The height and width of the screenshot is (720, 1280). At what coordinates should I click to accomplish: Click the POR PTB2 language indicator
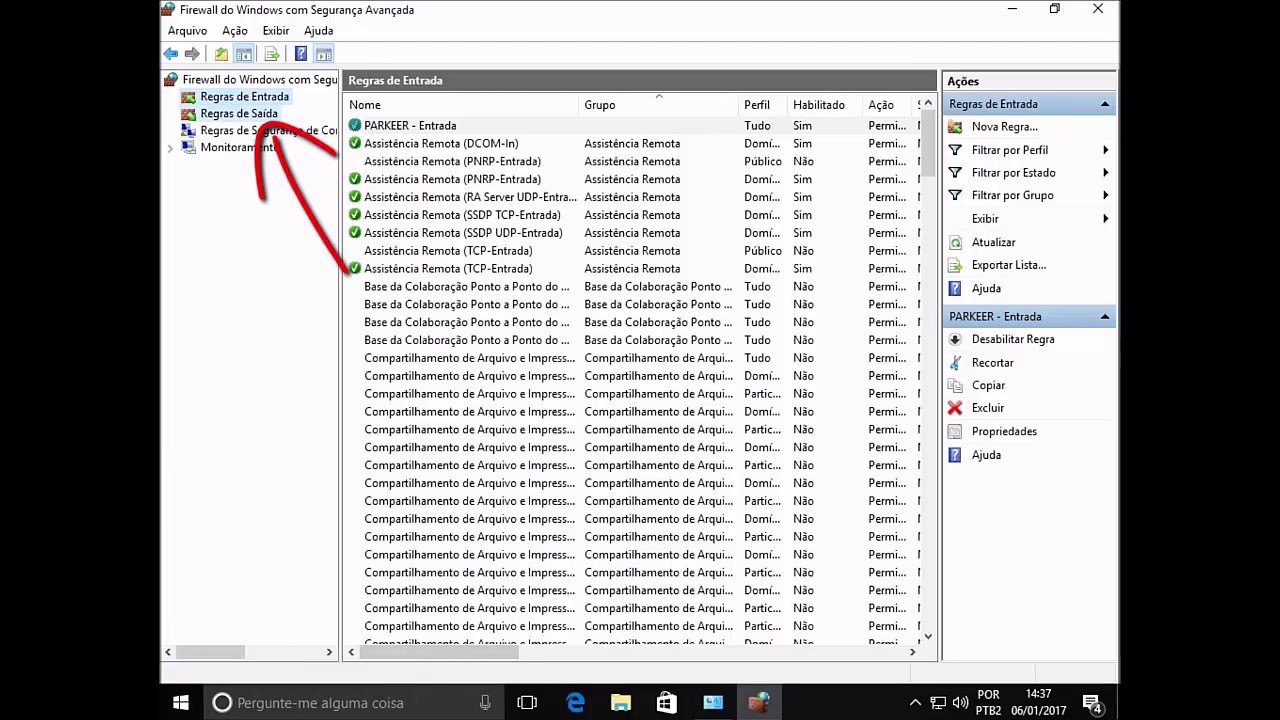point(988,703)
